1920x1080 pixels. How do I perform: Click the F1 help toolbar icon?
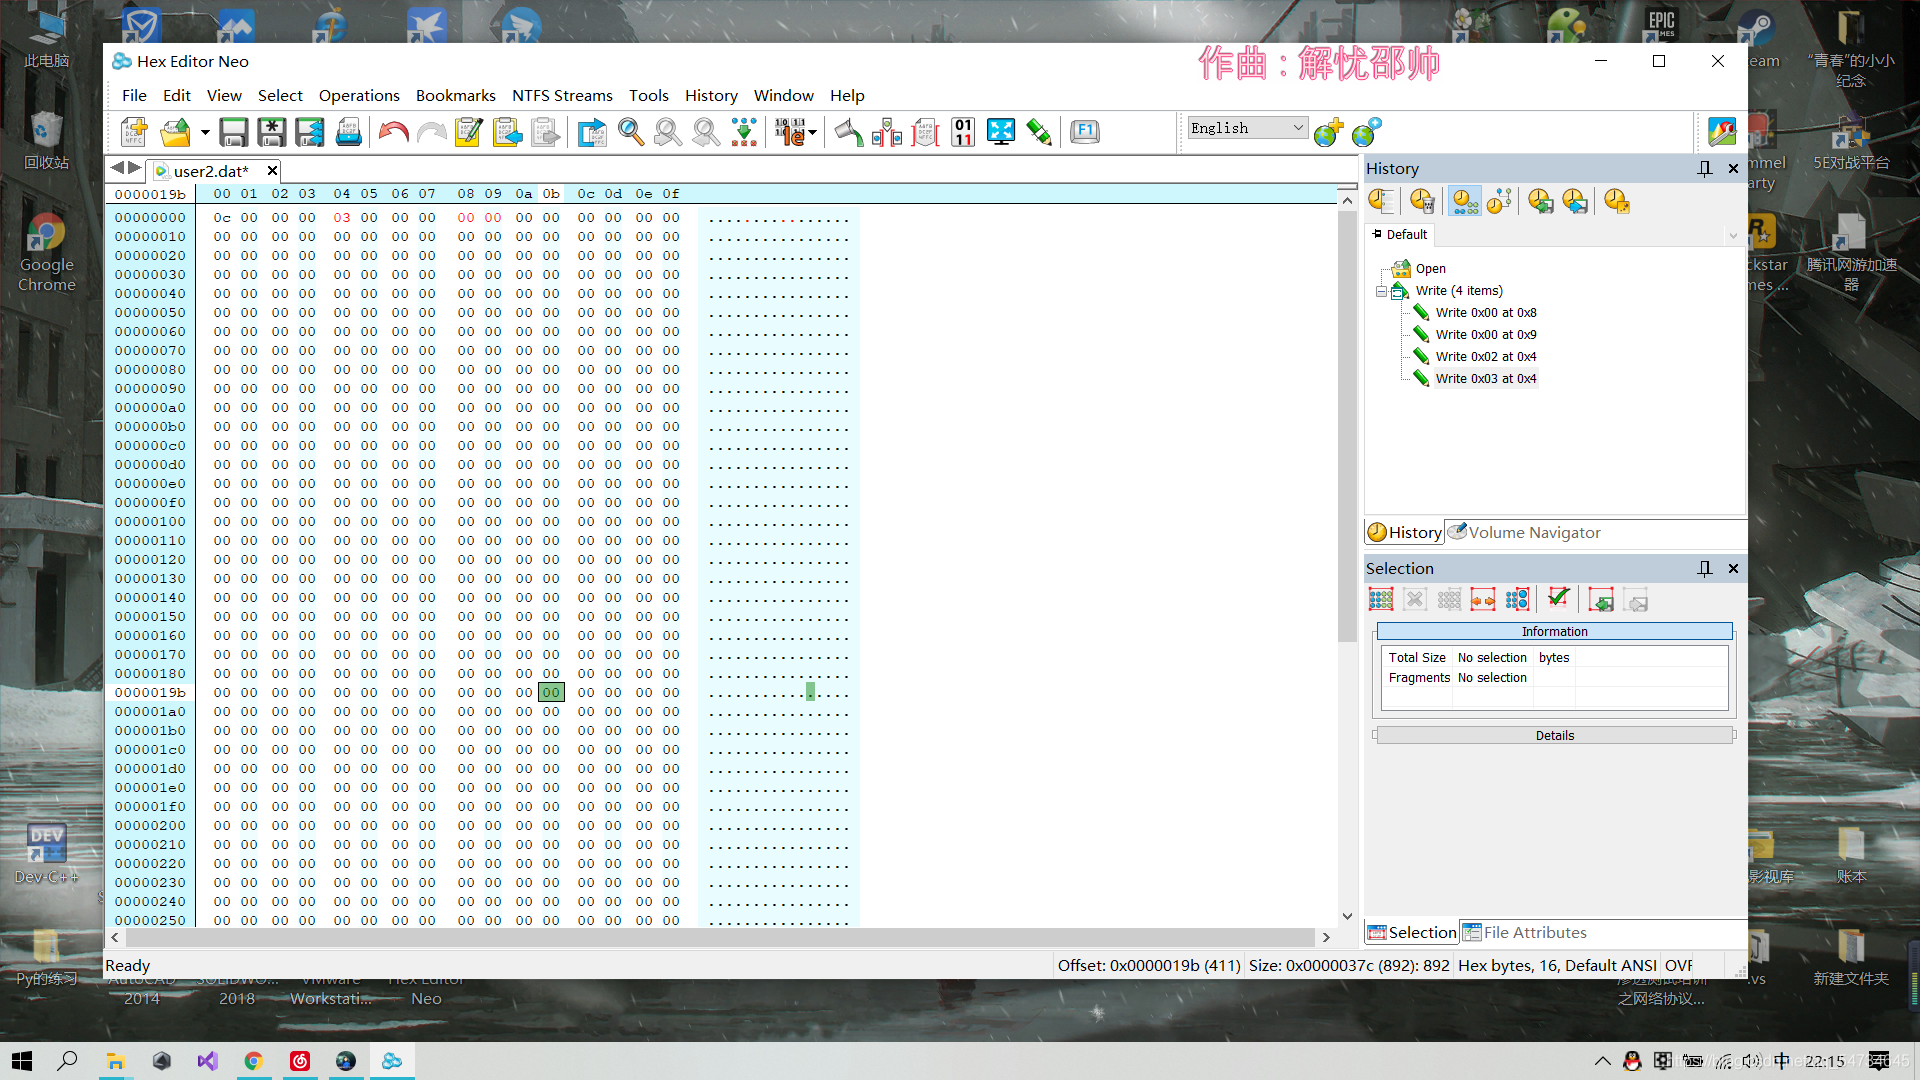coord(1084,132)
